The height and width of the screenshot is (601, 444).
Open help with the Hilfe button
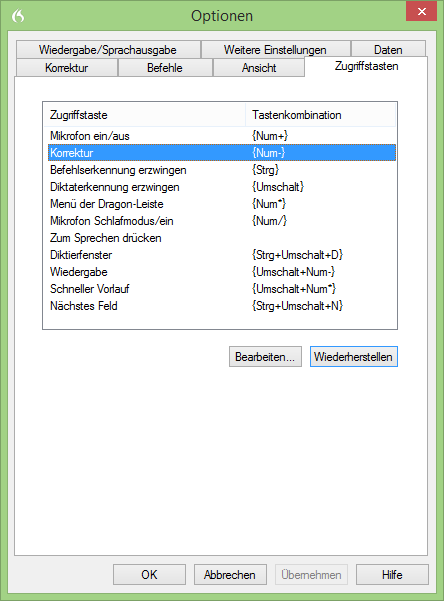392,574
